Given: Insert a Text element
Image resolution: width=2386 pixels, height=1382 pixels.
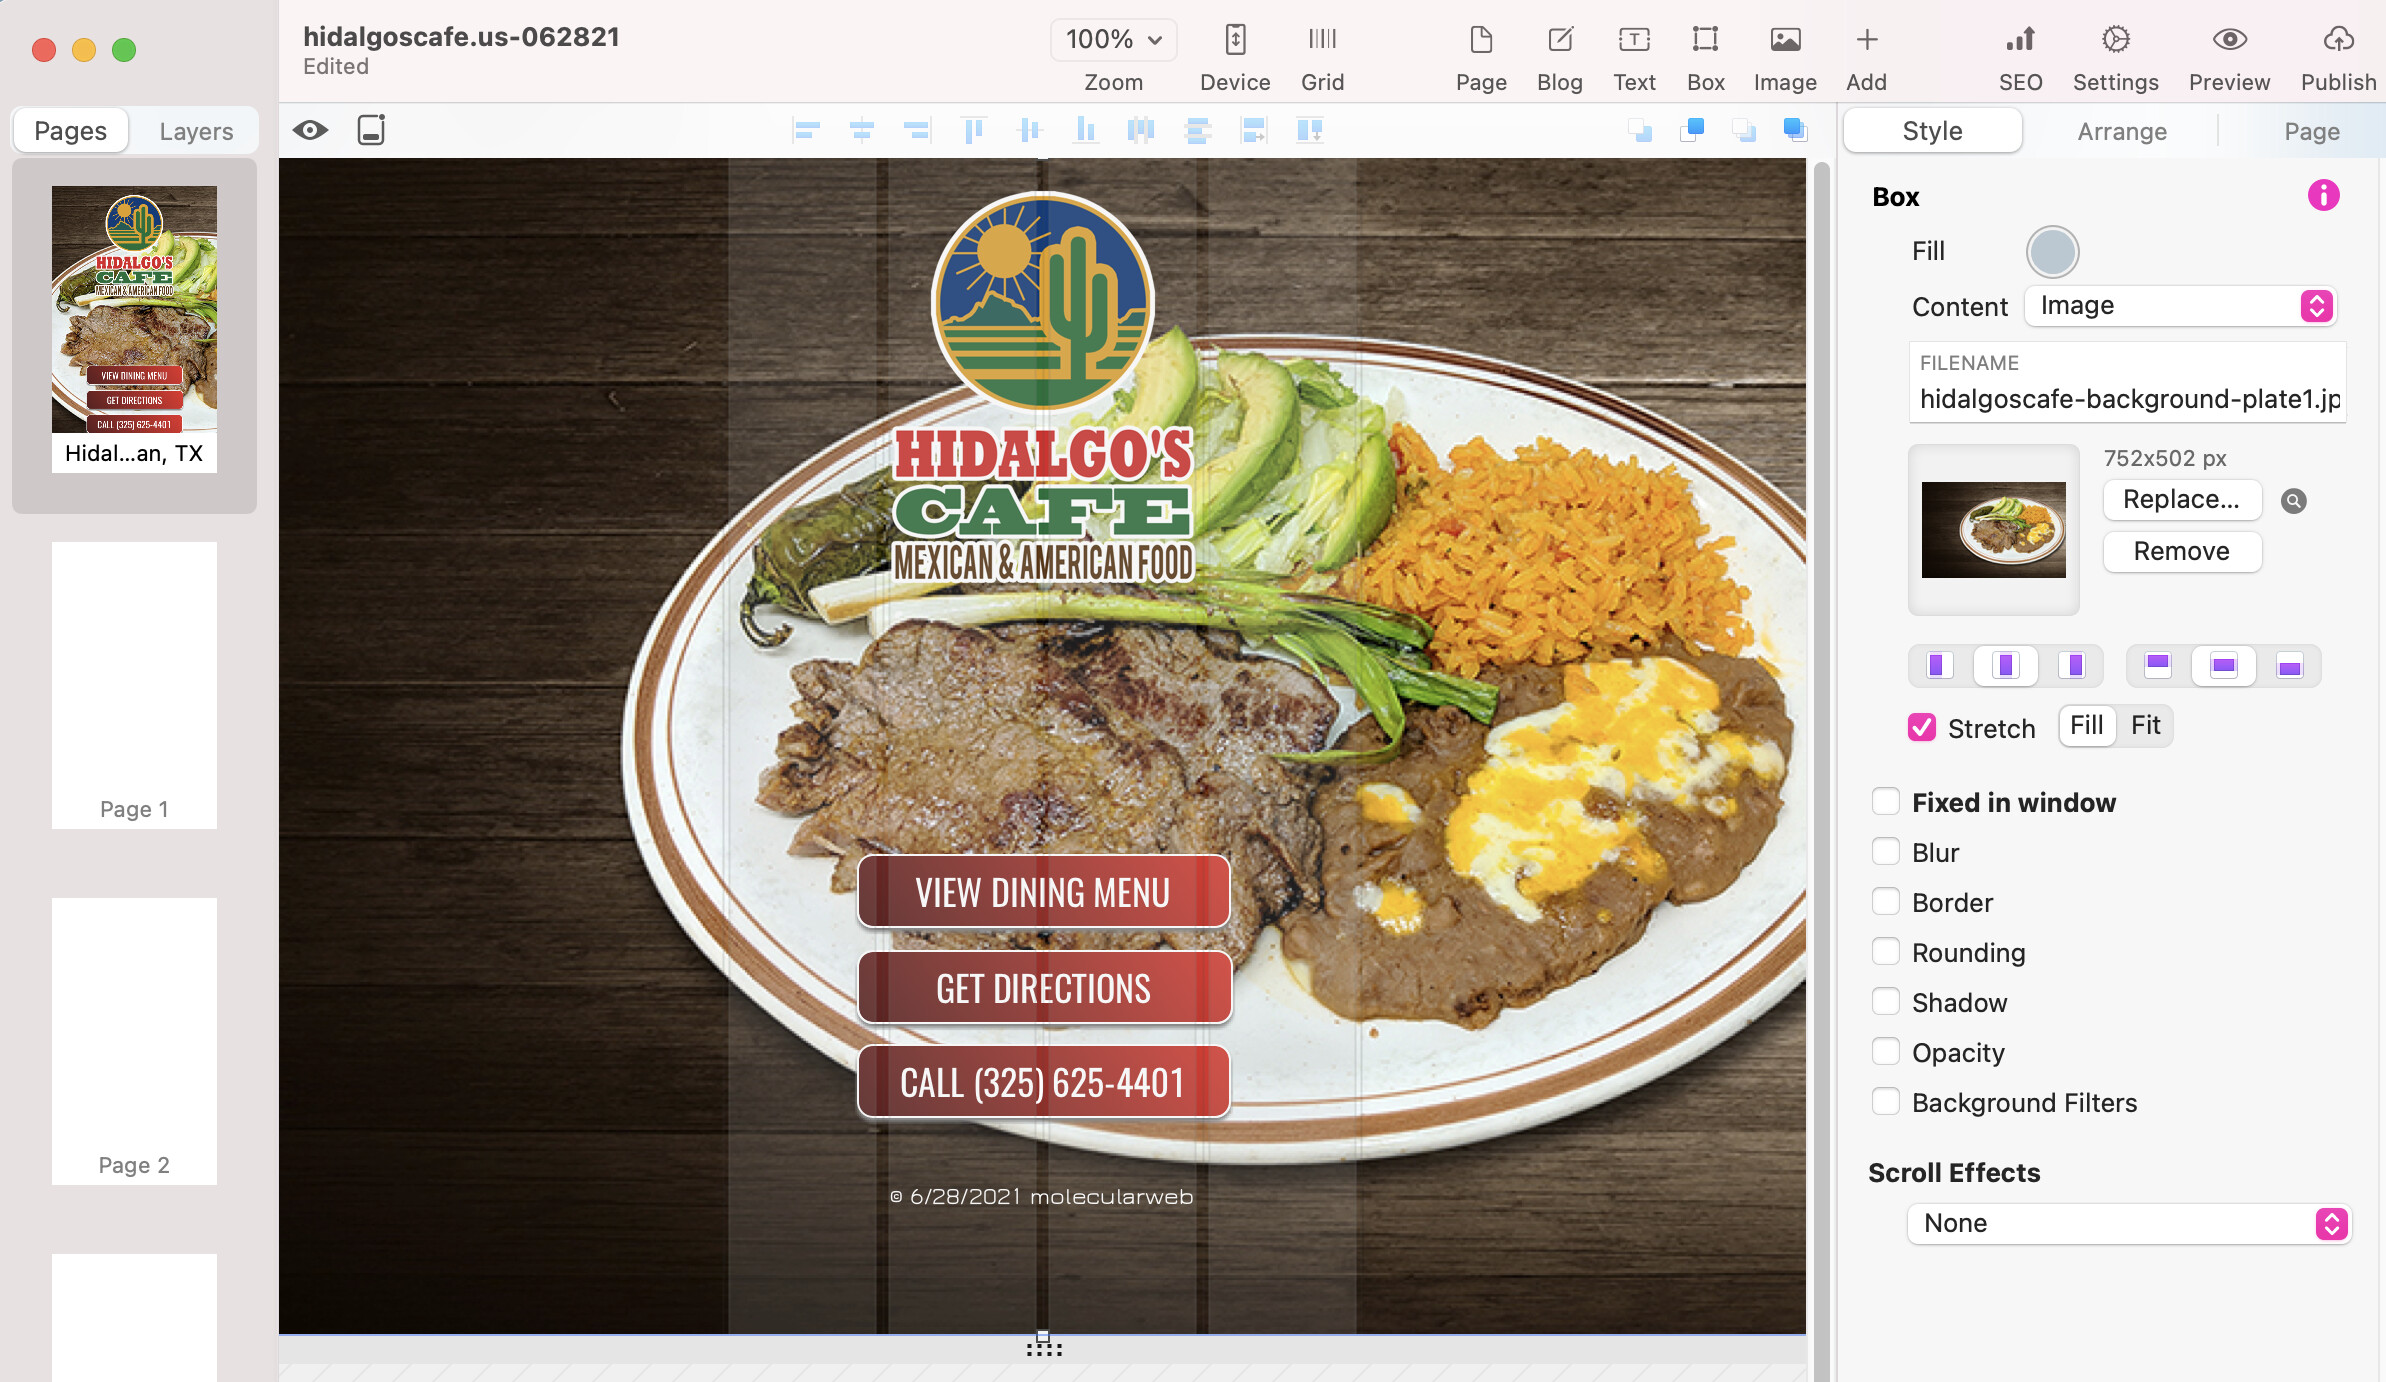Looking at the screenshot, I should click(1634, 57).
